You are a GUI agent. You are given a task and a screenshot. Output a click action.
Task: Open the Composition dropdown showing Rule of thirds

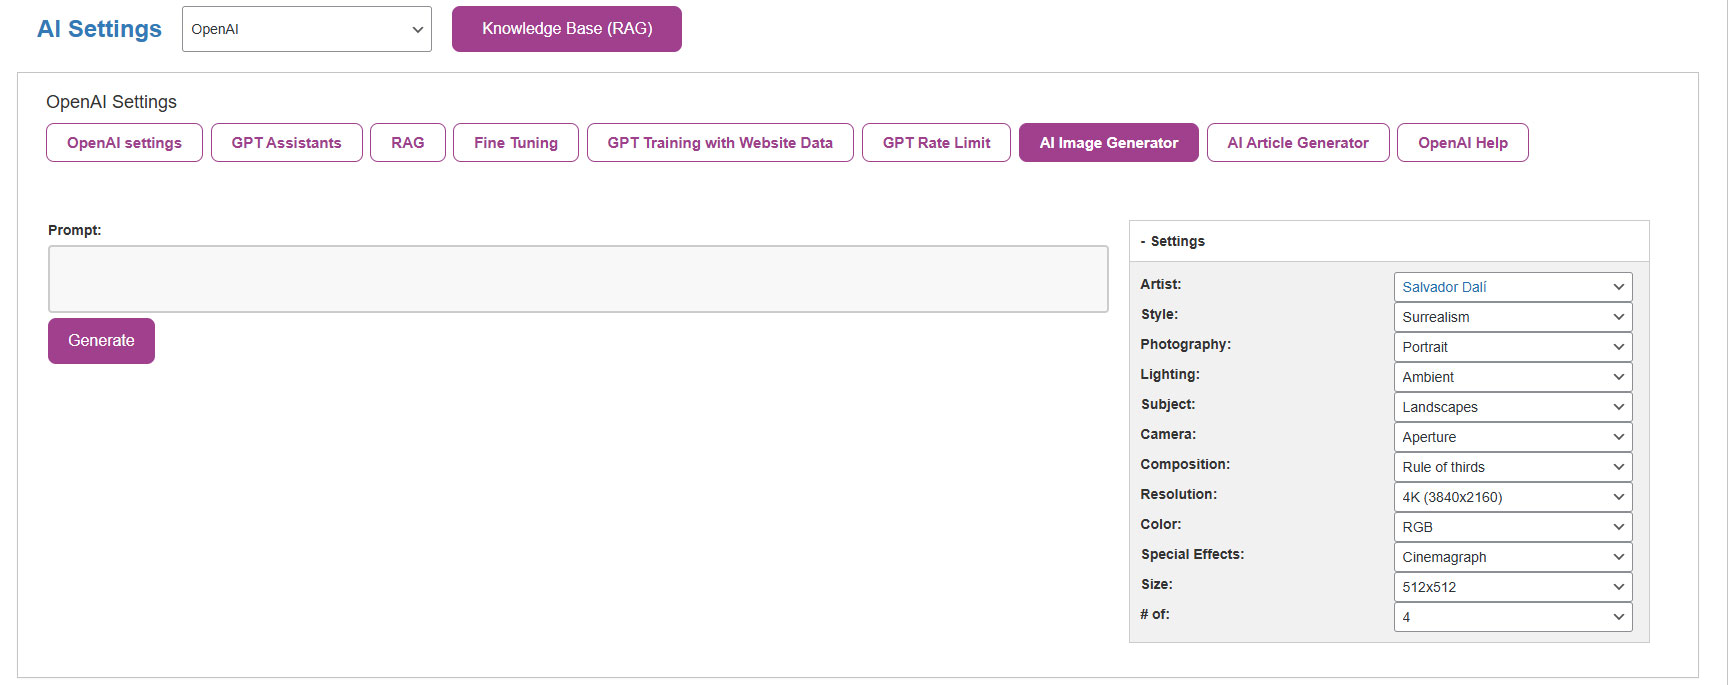[x=1512, y=467]
